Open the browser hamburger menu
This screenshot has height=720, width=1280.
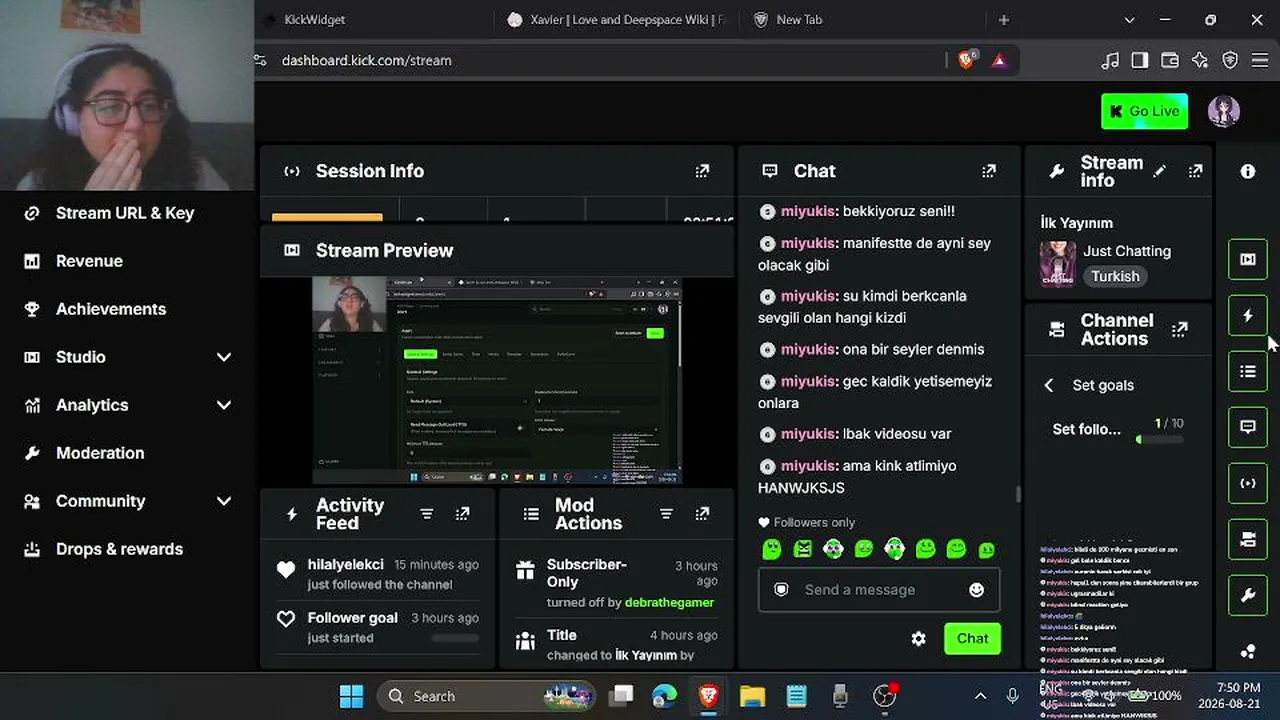pyautogui.click(x=1261, y=61)
